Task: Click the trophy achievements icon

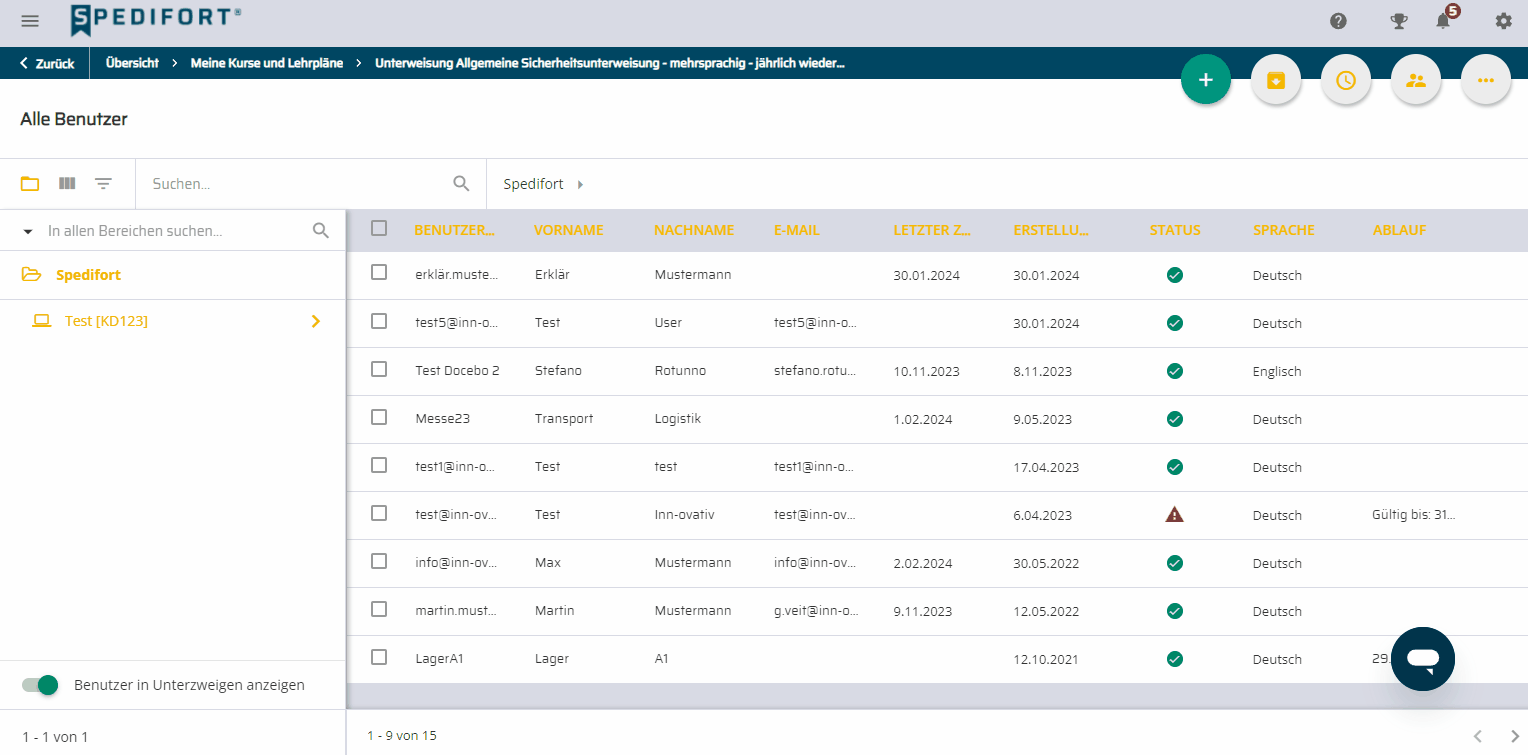Action: click(1399, 21)
